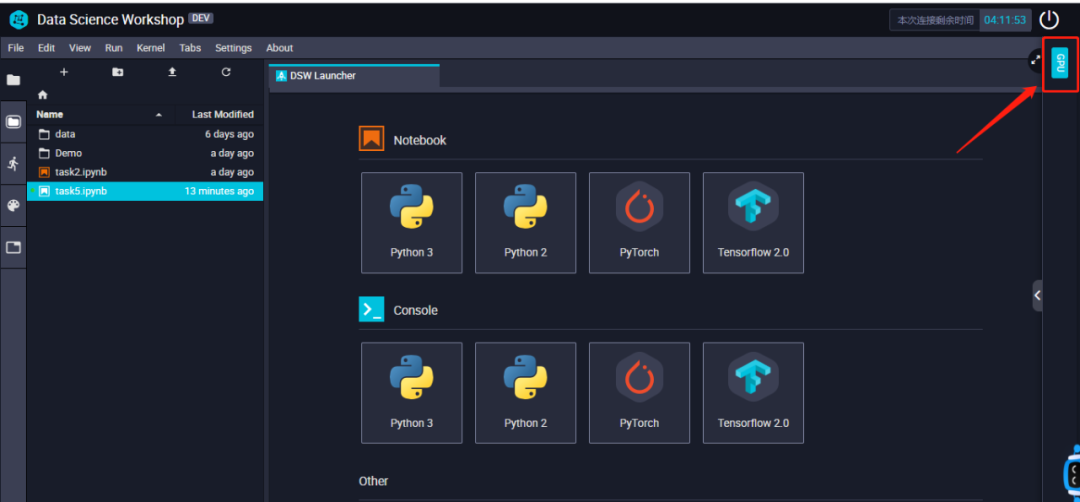1080x502 pixels.
Task: Launch a Python 2 notebook
Action: (x=526, y=222)
